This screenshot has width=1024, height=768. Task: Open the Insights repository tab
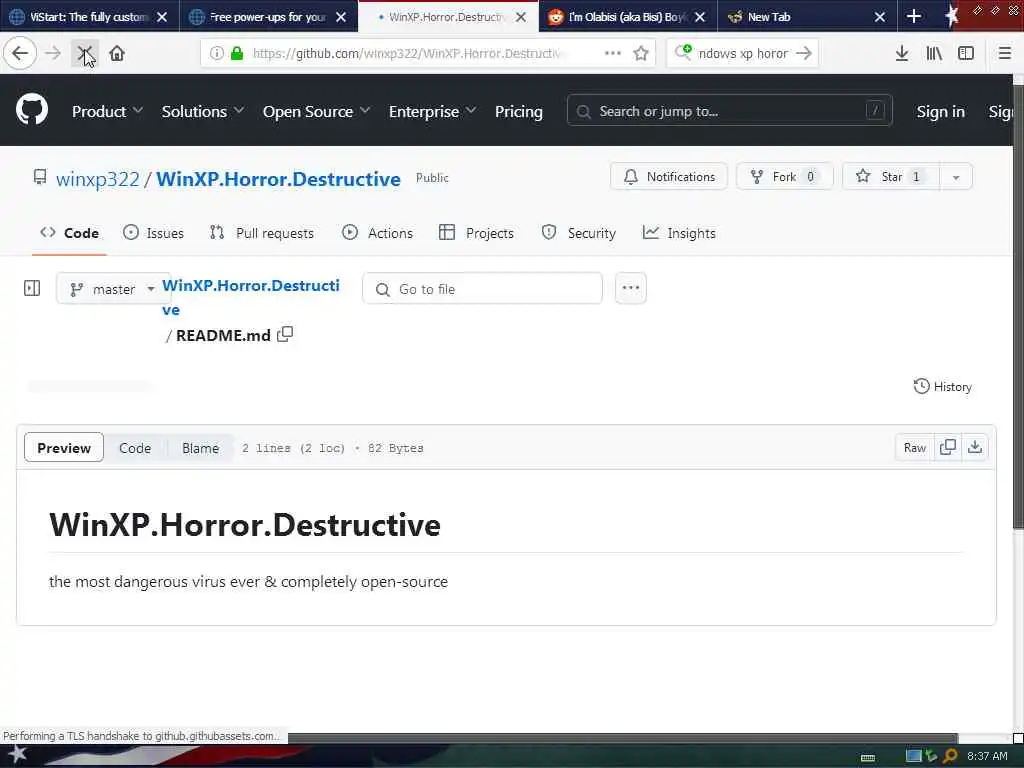pos(679,233)
